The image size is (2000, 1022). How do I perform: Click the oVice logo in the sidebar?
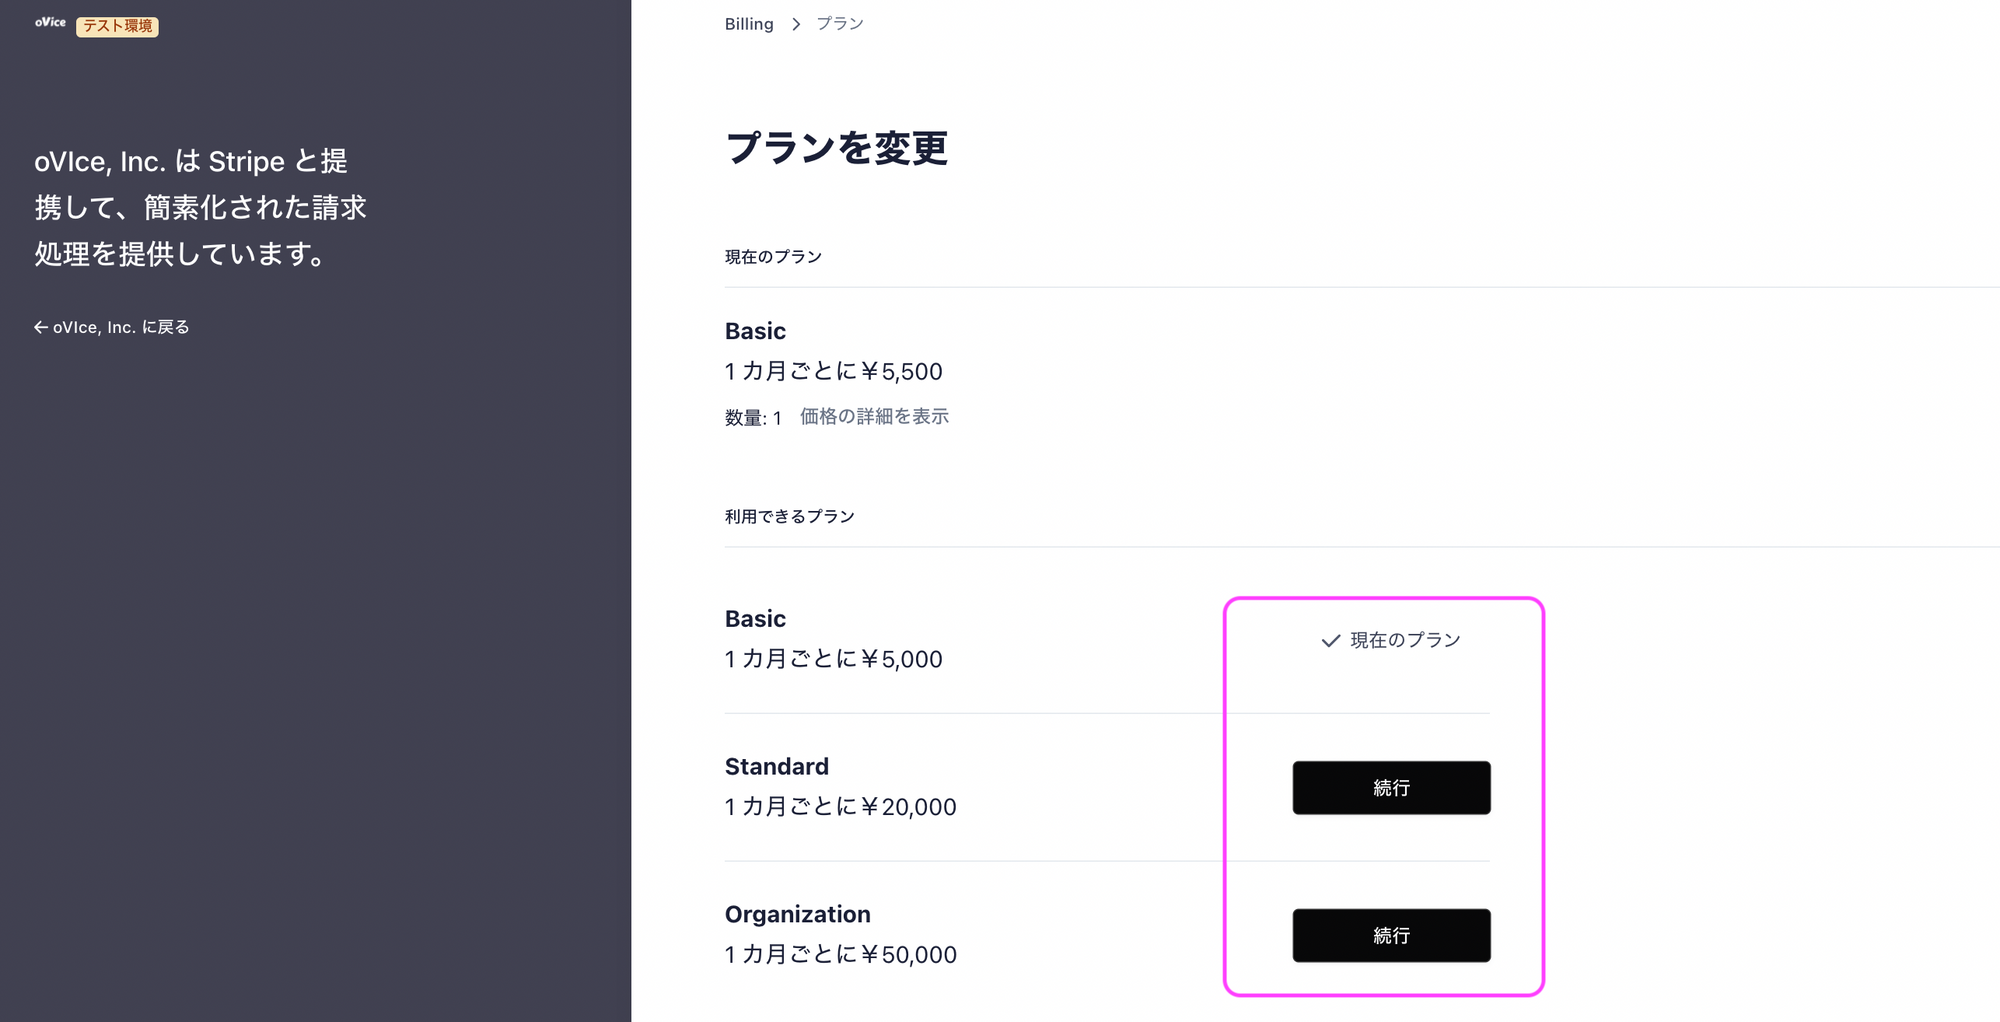coord(50,22)
